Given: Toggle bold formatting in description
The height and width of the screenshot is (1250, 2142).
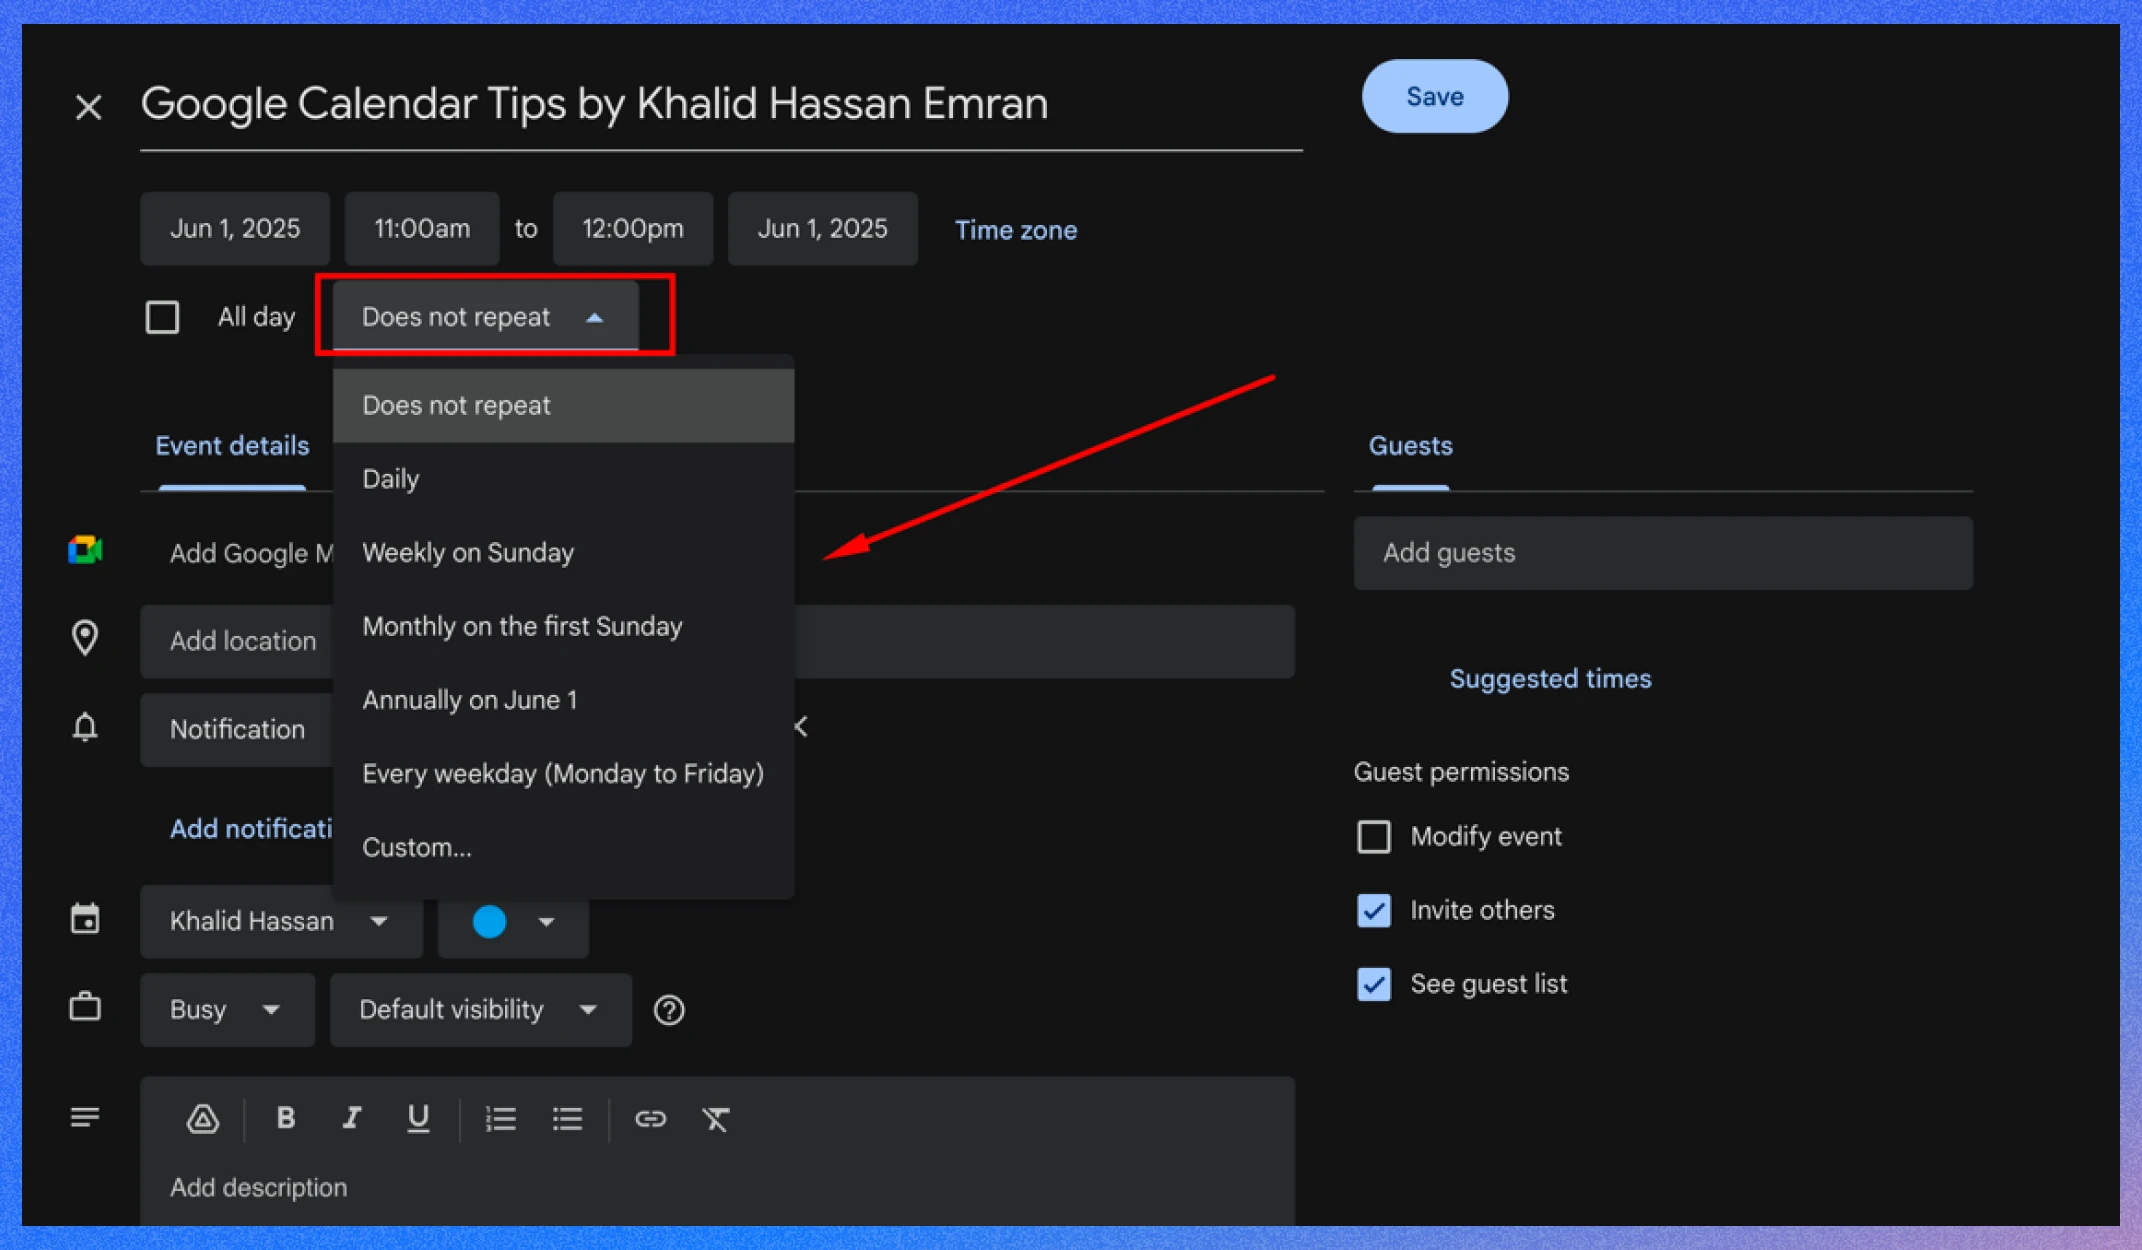Looking at the screenshot, I should pos(285,1118).
